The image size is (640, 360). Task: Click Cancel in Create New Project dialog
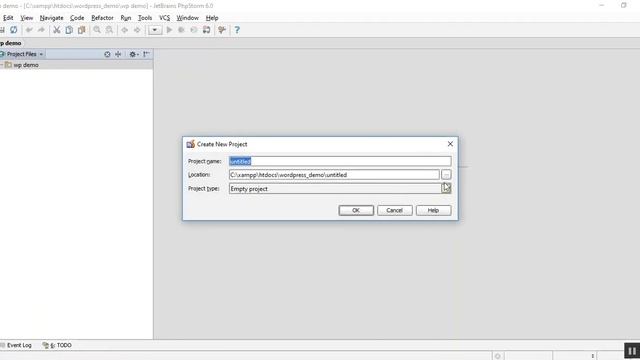(x=395, y=210)
